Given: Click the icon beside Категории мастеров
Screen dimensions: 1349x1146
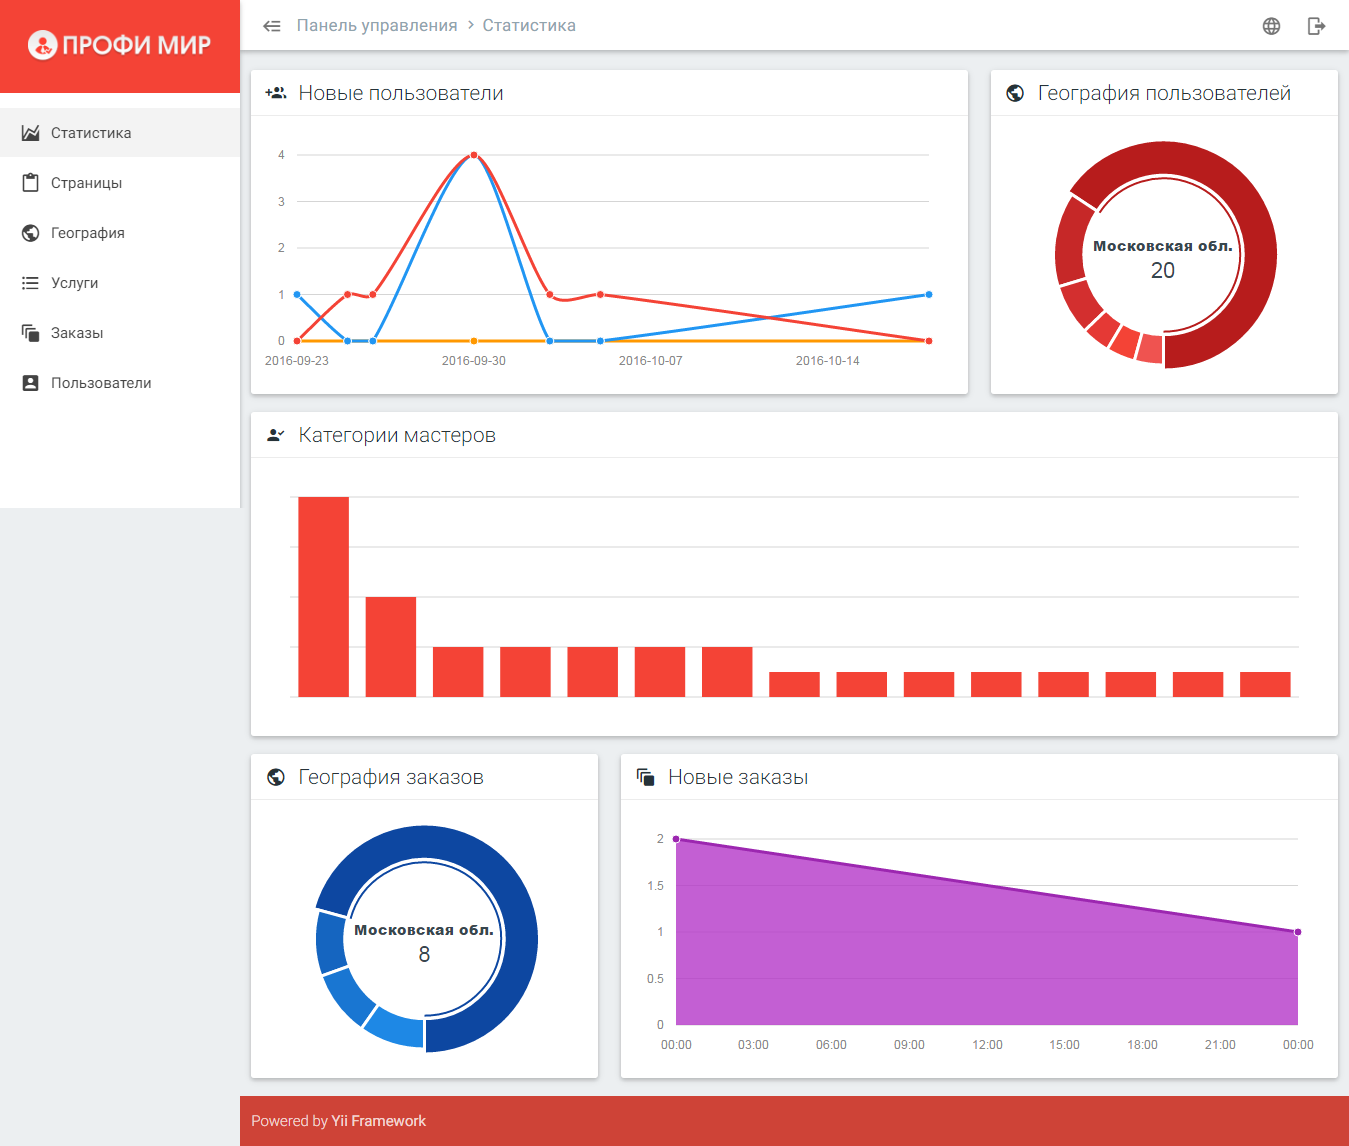Looking at the screenshot, I should pyautogui.click(x=275, y=435).
